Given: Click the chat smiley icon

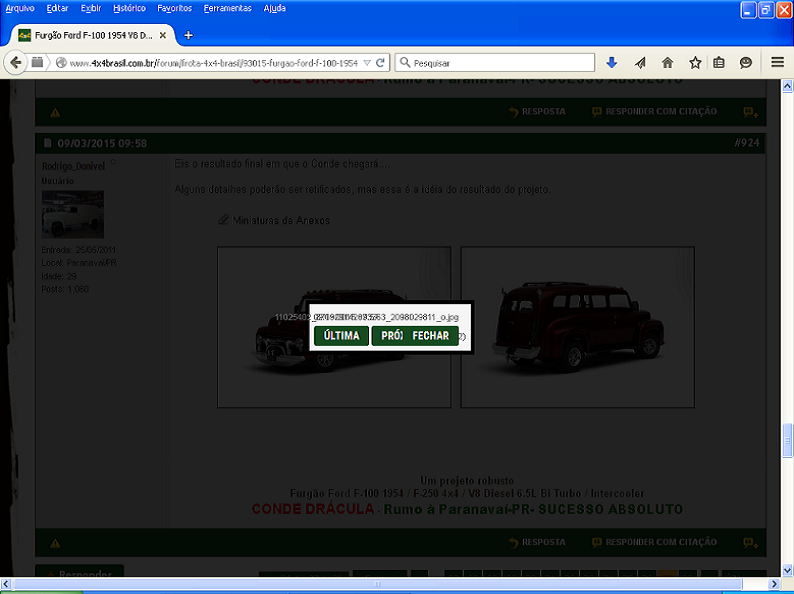Looking at the screenshot, I should tap(745, 63).
